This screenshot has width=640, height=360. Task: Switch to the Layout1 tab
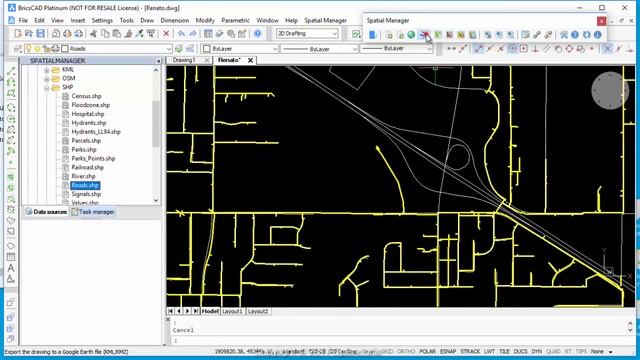coord(232,311)
